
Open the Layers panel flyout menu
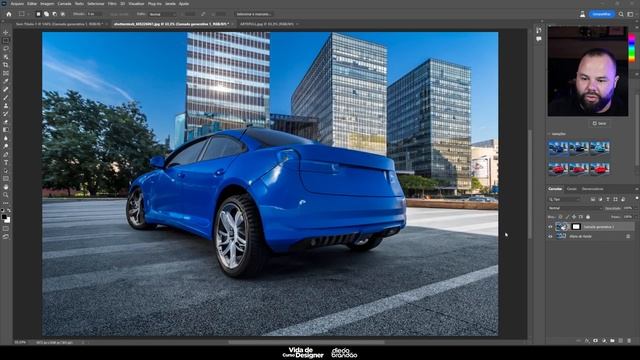(636, 189)
